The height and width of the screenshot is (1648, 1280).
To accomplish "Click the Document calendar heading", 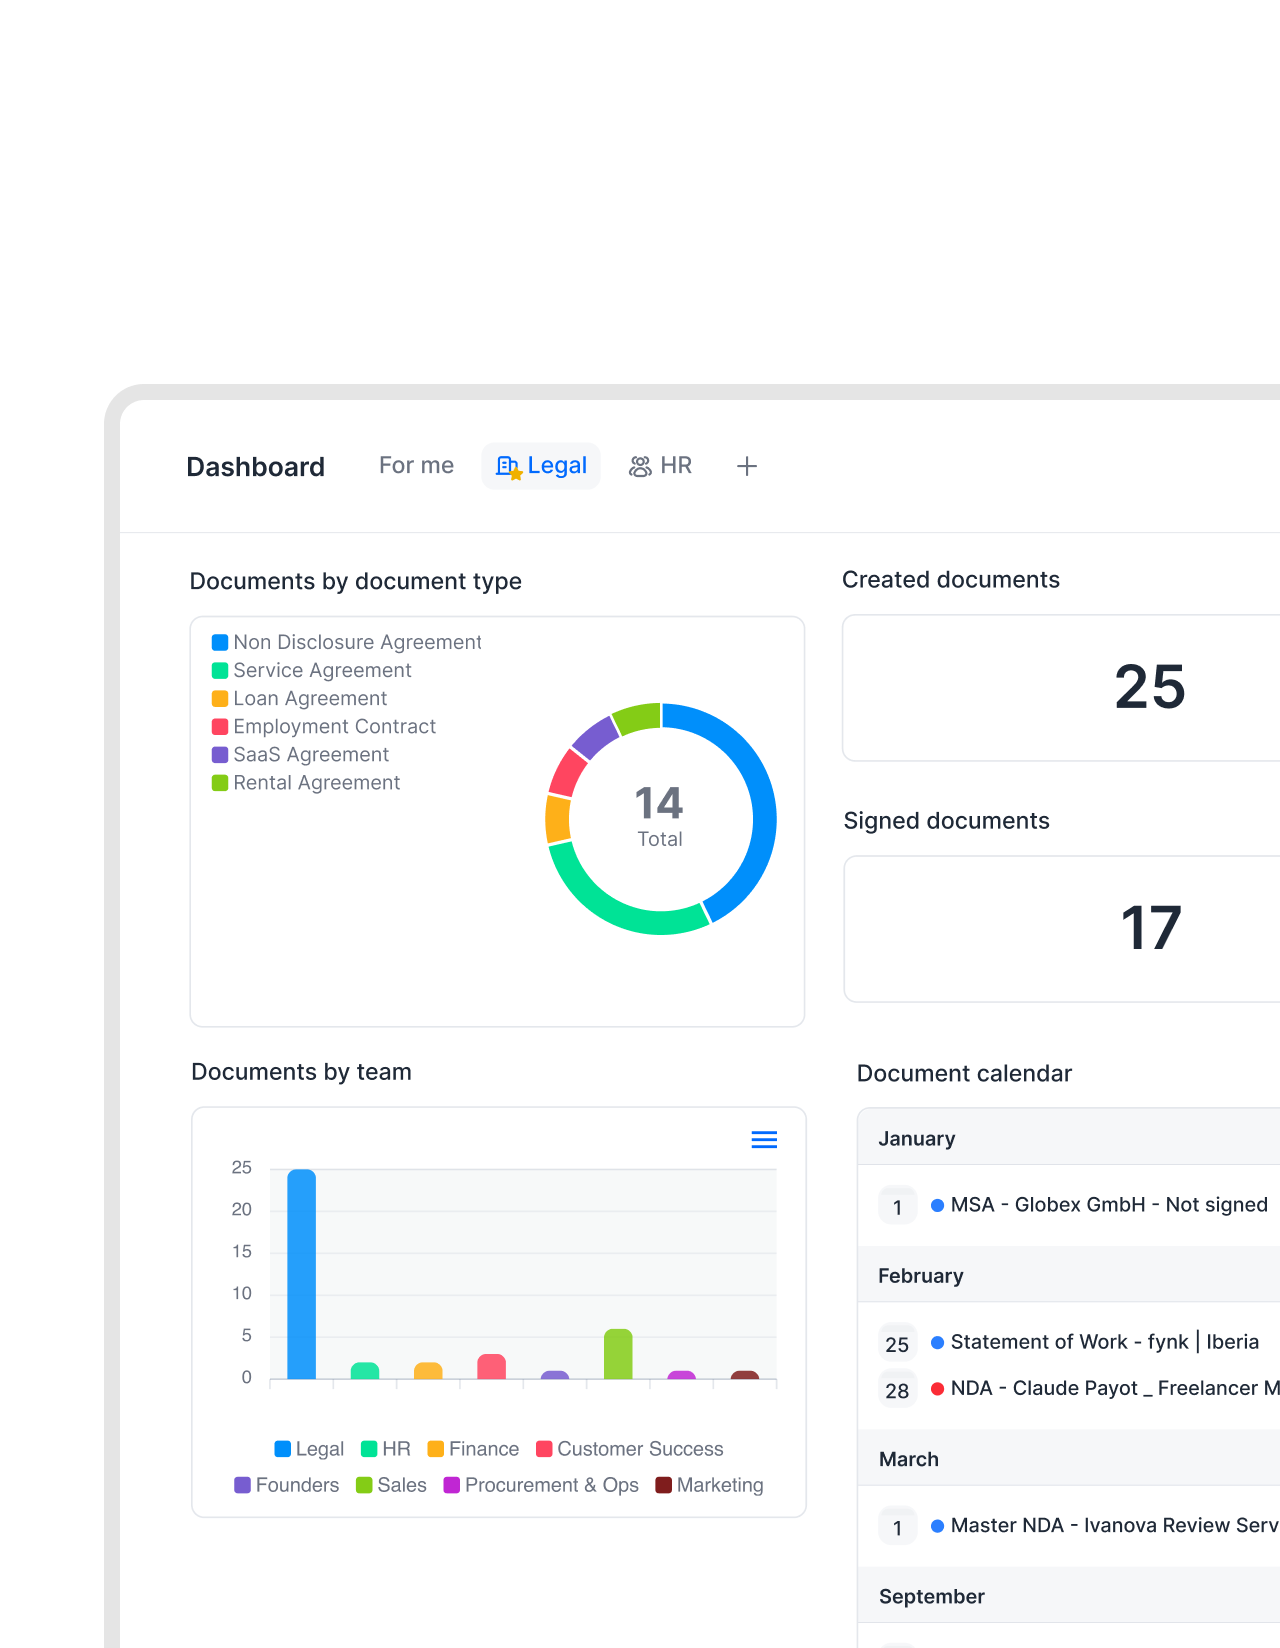I will [964, 1074].
